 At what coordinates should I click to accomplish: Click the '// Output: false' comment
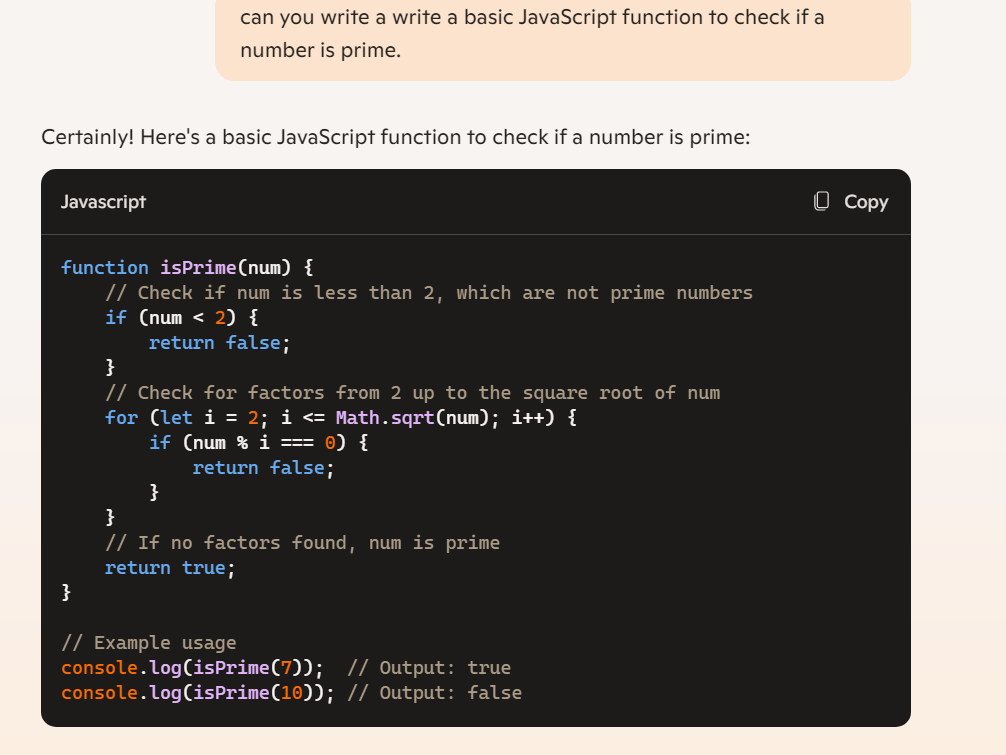[434, 692]
